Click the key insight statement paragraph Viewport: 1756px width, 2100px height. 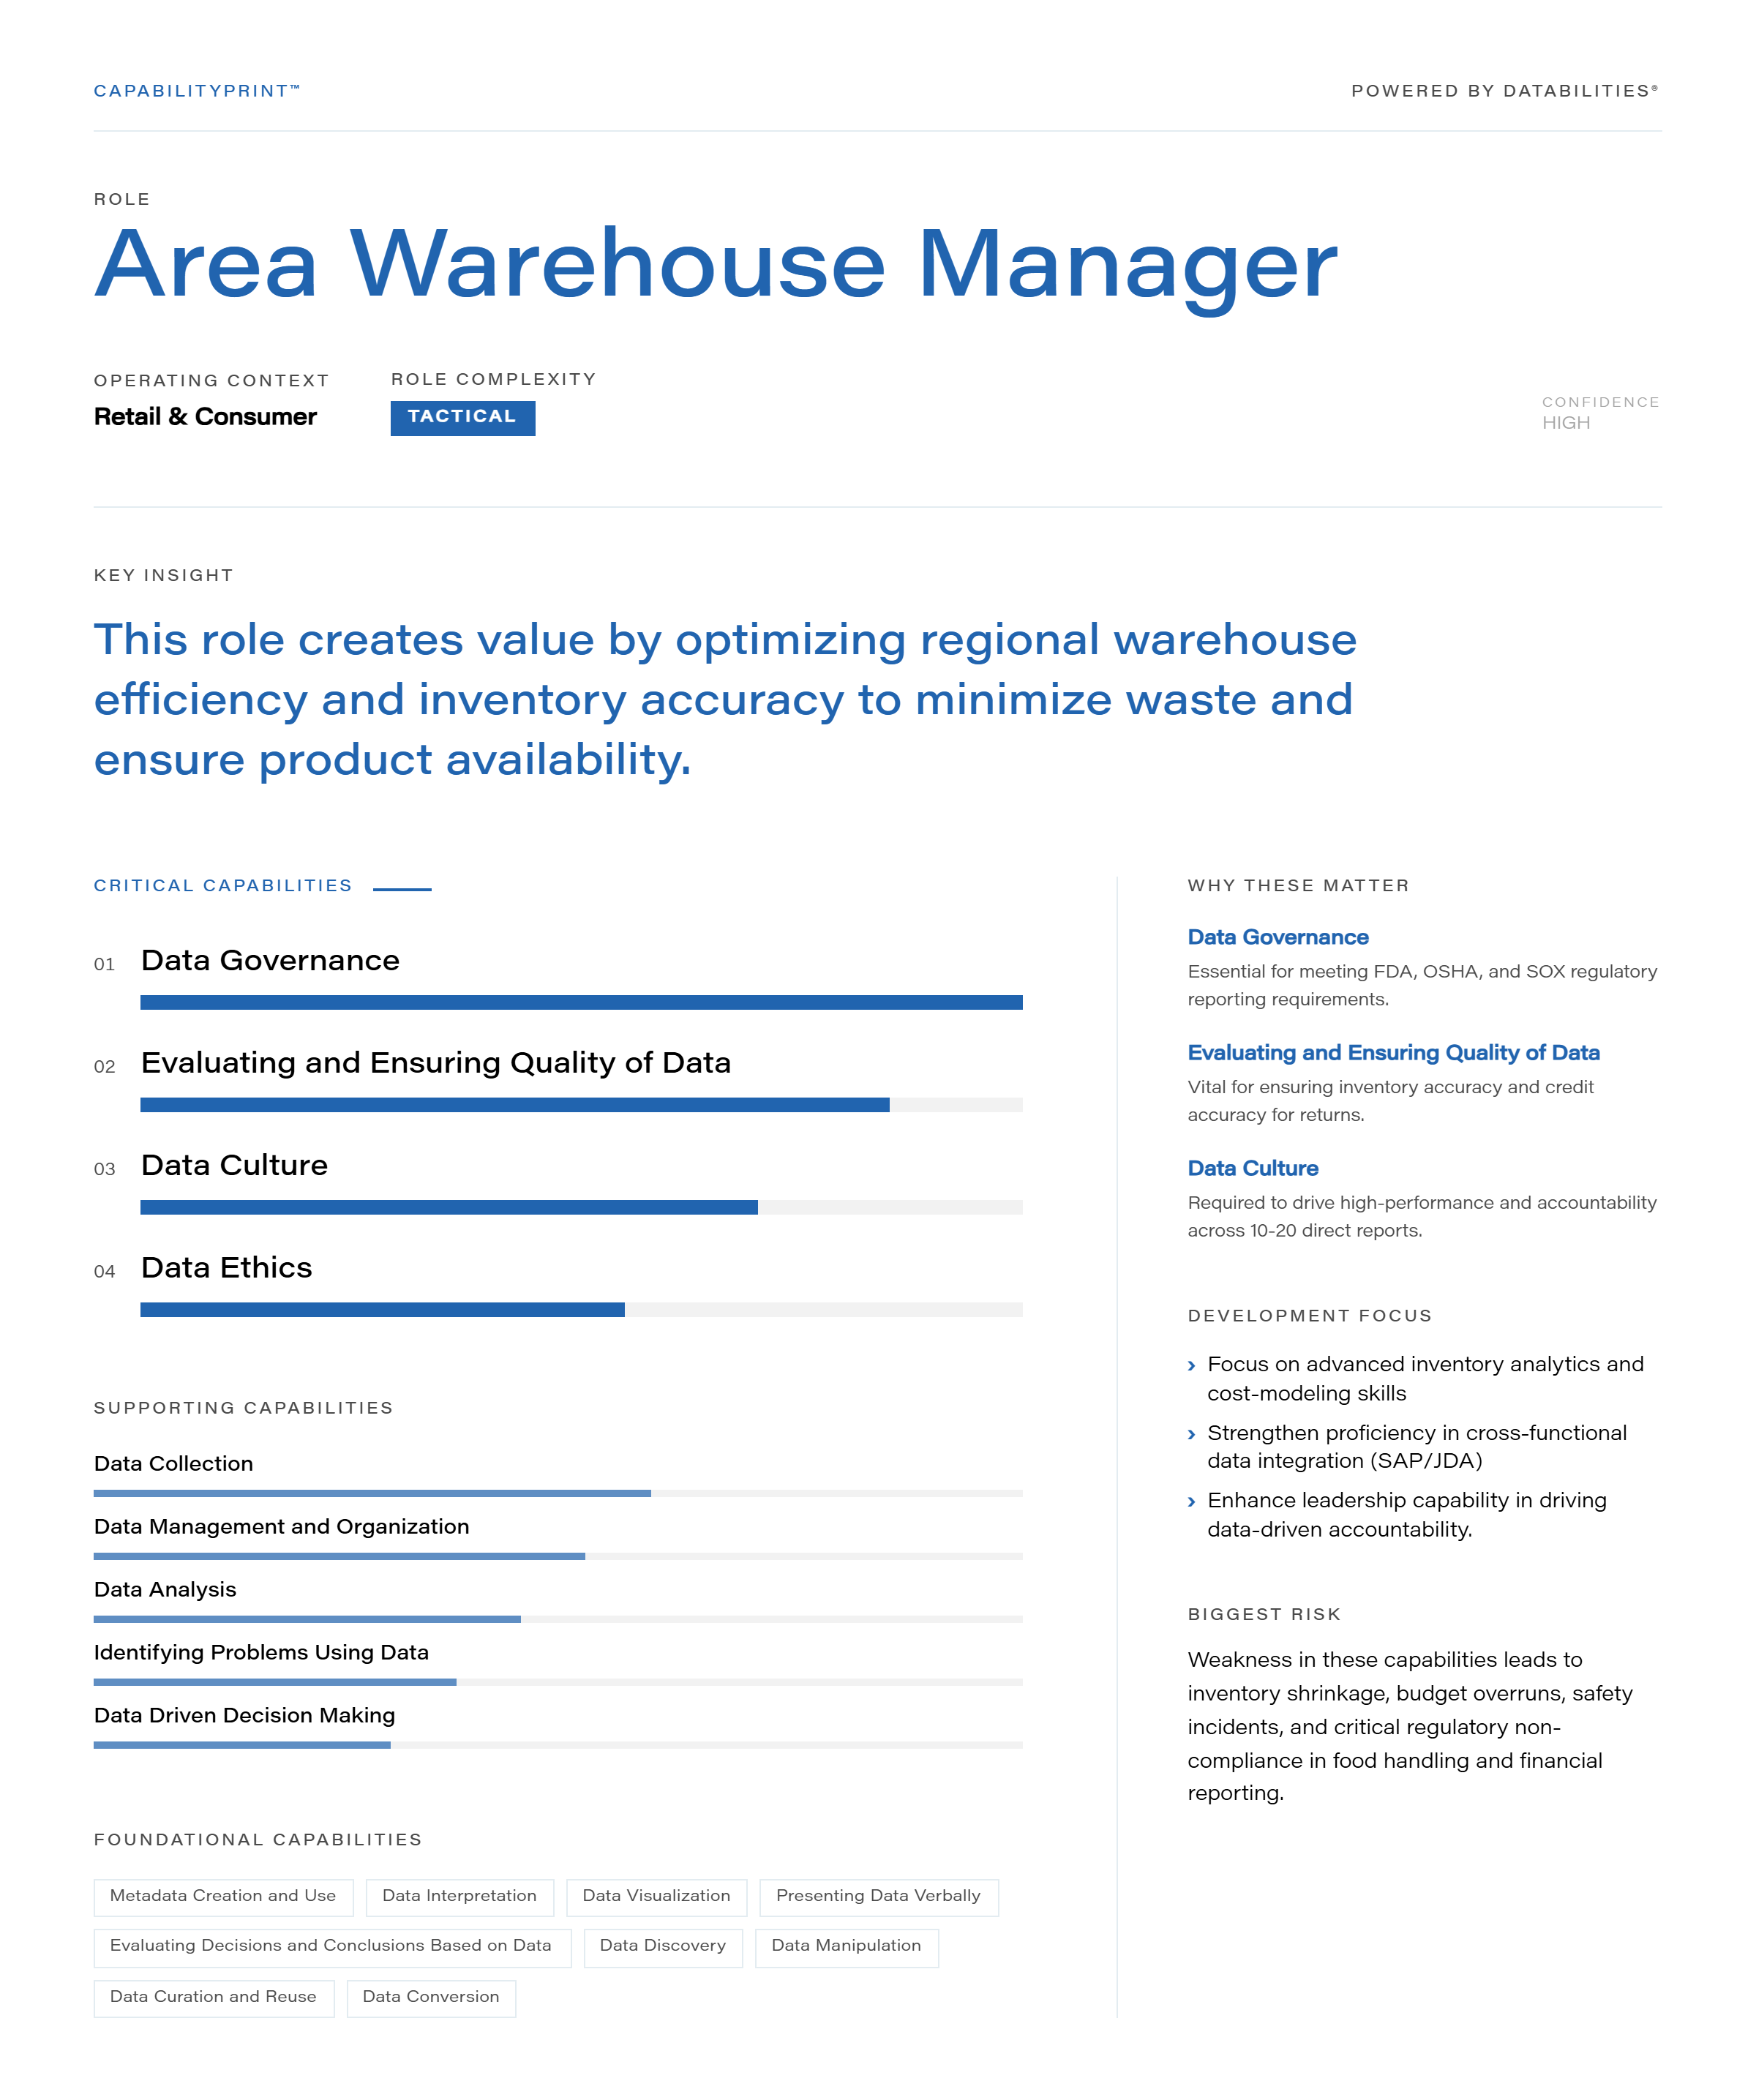[725, 699]
